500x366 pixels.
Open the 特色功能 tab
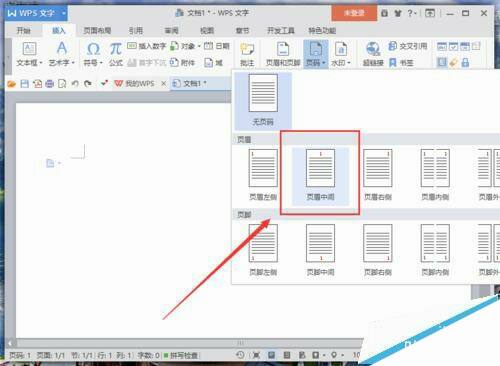tap(322, 31)
